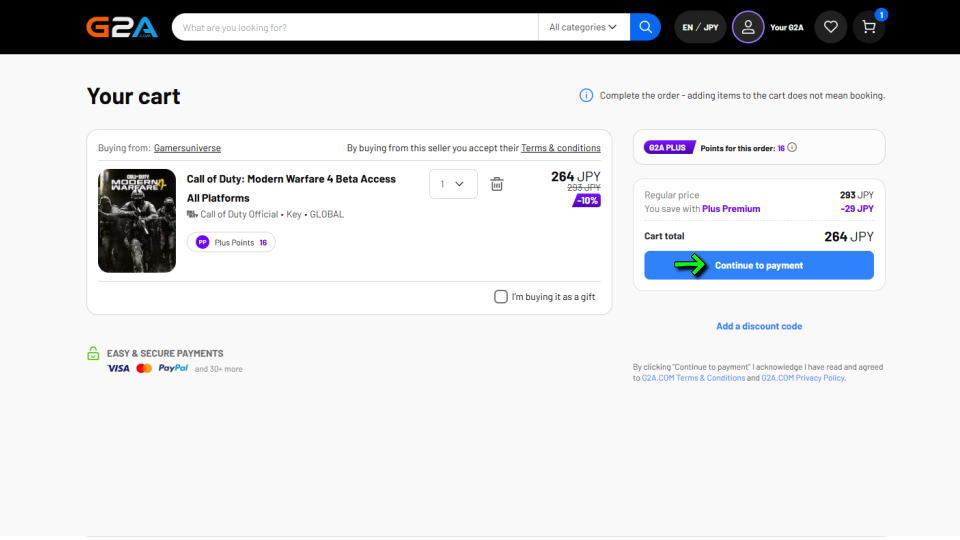Click the PayPal payment logo
The width and height of the screenshot is (960, 540).
173,368
